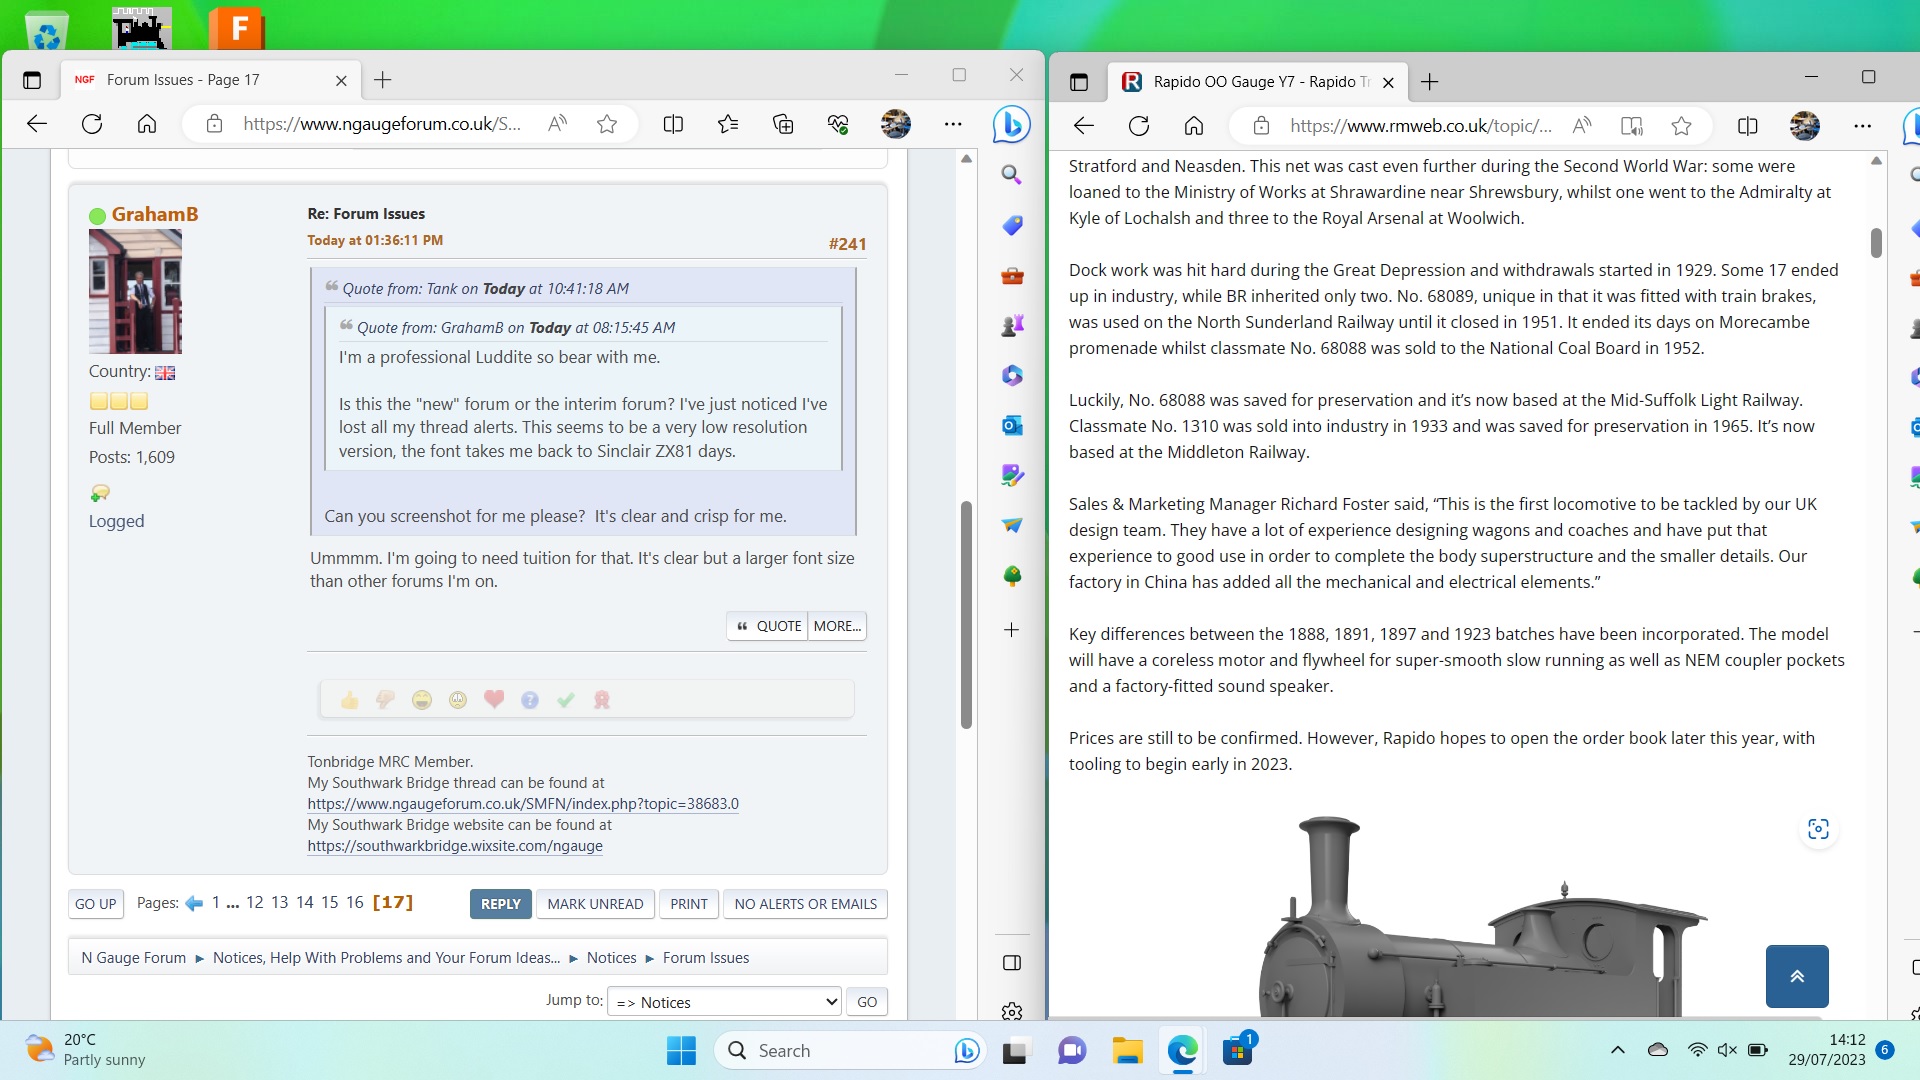1920x1080 pixels.
Task: Open the Edge sidebar Games chess icon
Action: (x=1012, y=325)
